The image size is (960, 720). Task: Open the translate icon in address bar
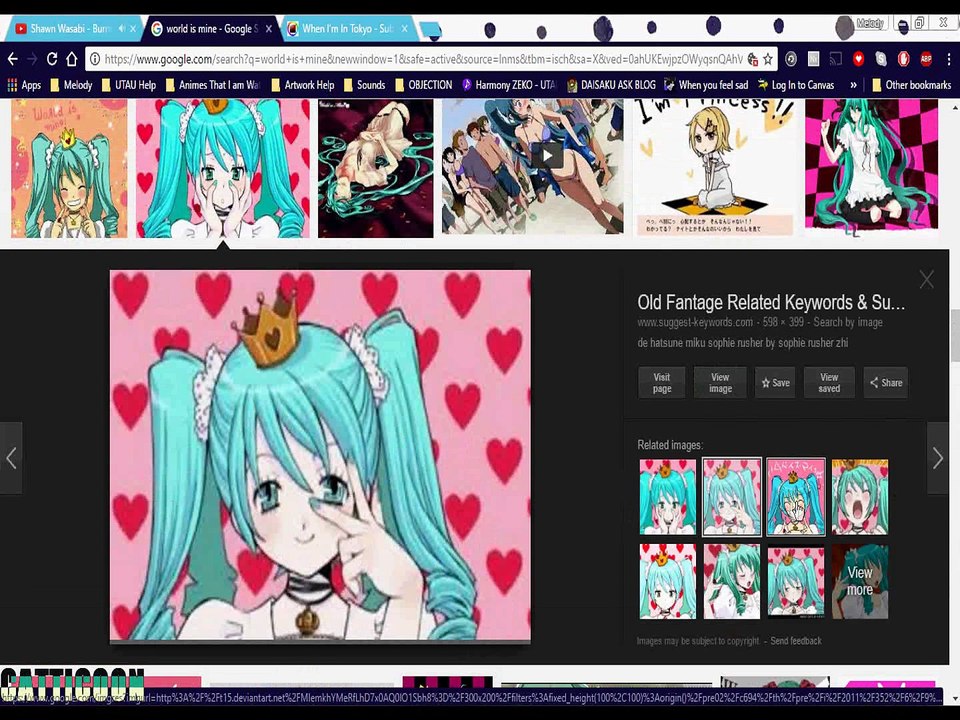pos(752,59)
